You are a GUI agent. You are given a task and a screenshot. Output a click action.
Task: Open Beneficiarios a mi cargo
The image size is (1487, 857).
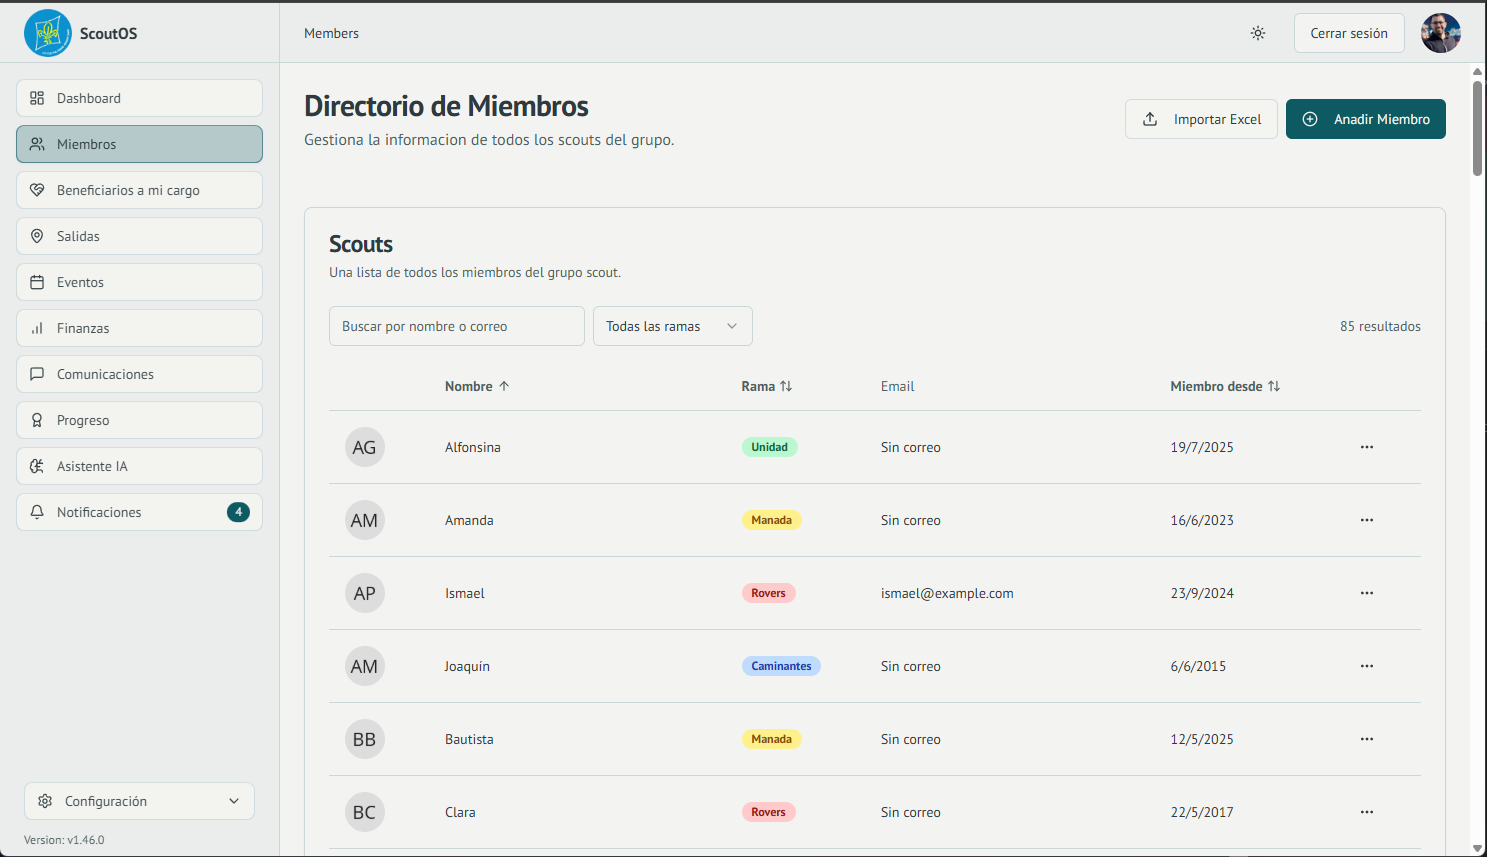139,190
